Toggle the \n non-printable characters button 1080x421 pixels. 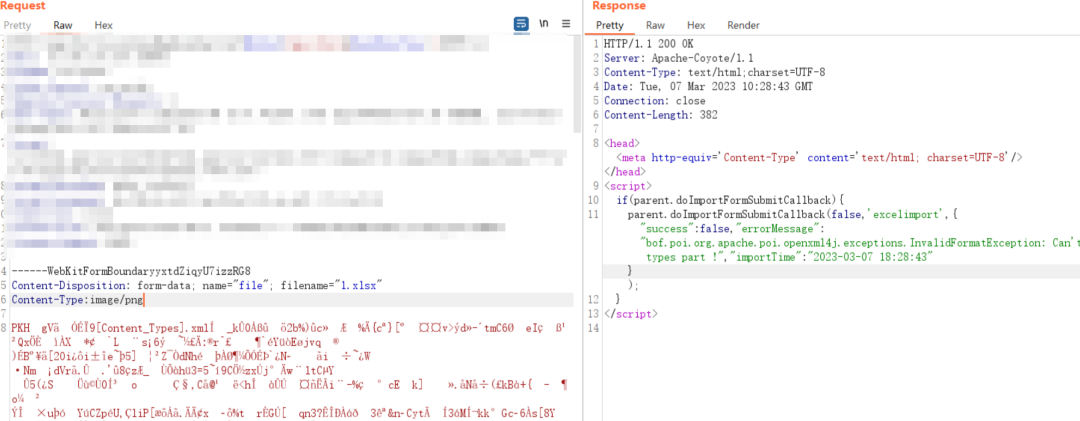[x=543, y=23]
